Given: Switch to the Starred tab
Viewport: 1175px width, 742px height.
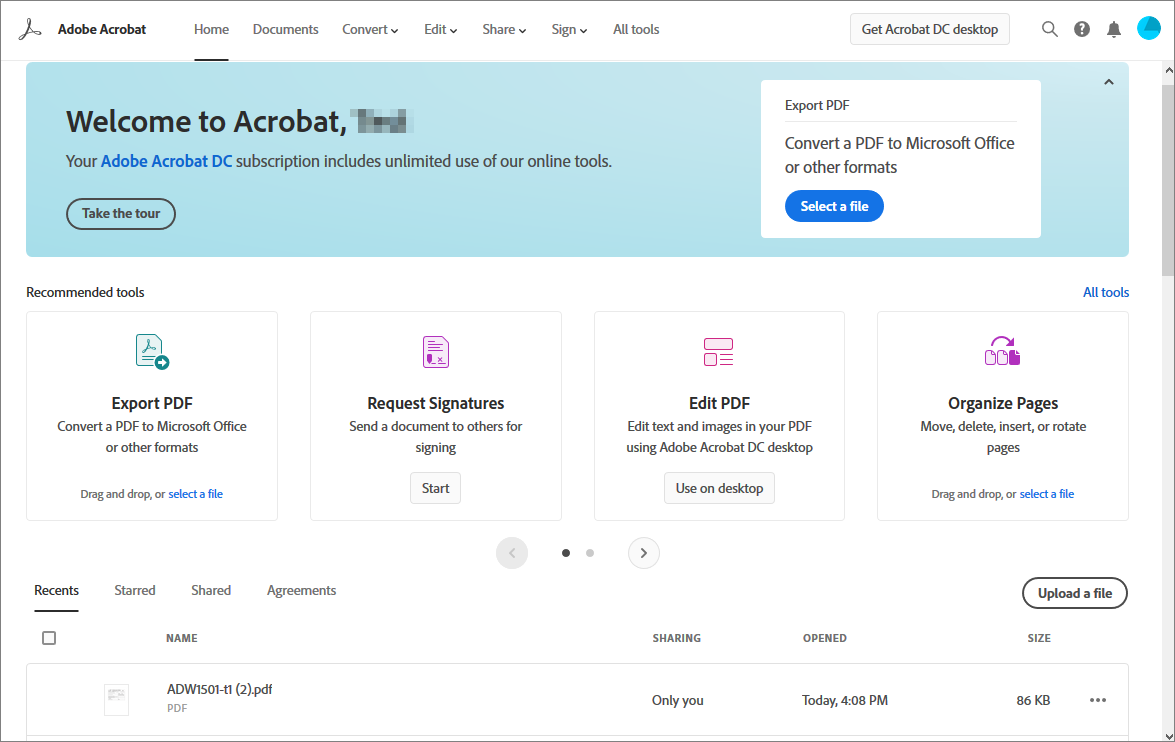Looking at the screenshot, I should click(134, 590).
